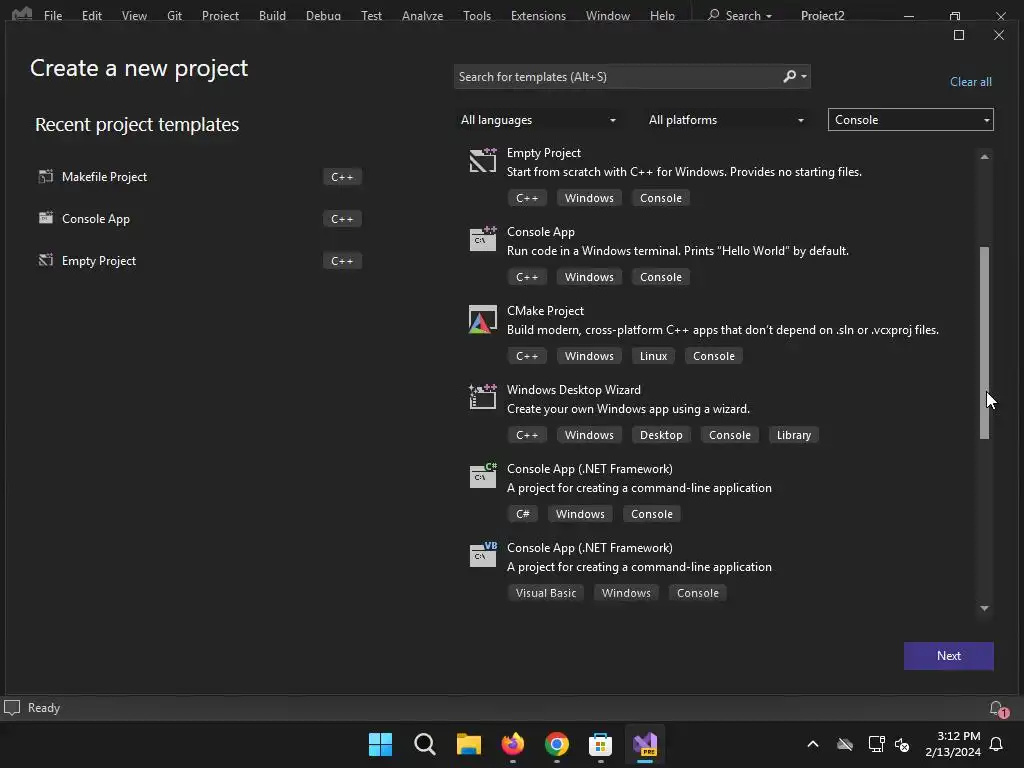Expand the search options arrow in template search

(x=804, y=76)
